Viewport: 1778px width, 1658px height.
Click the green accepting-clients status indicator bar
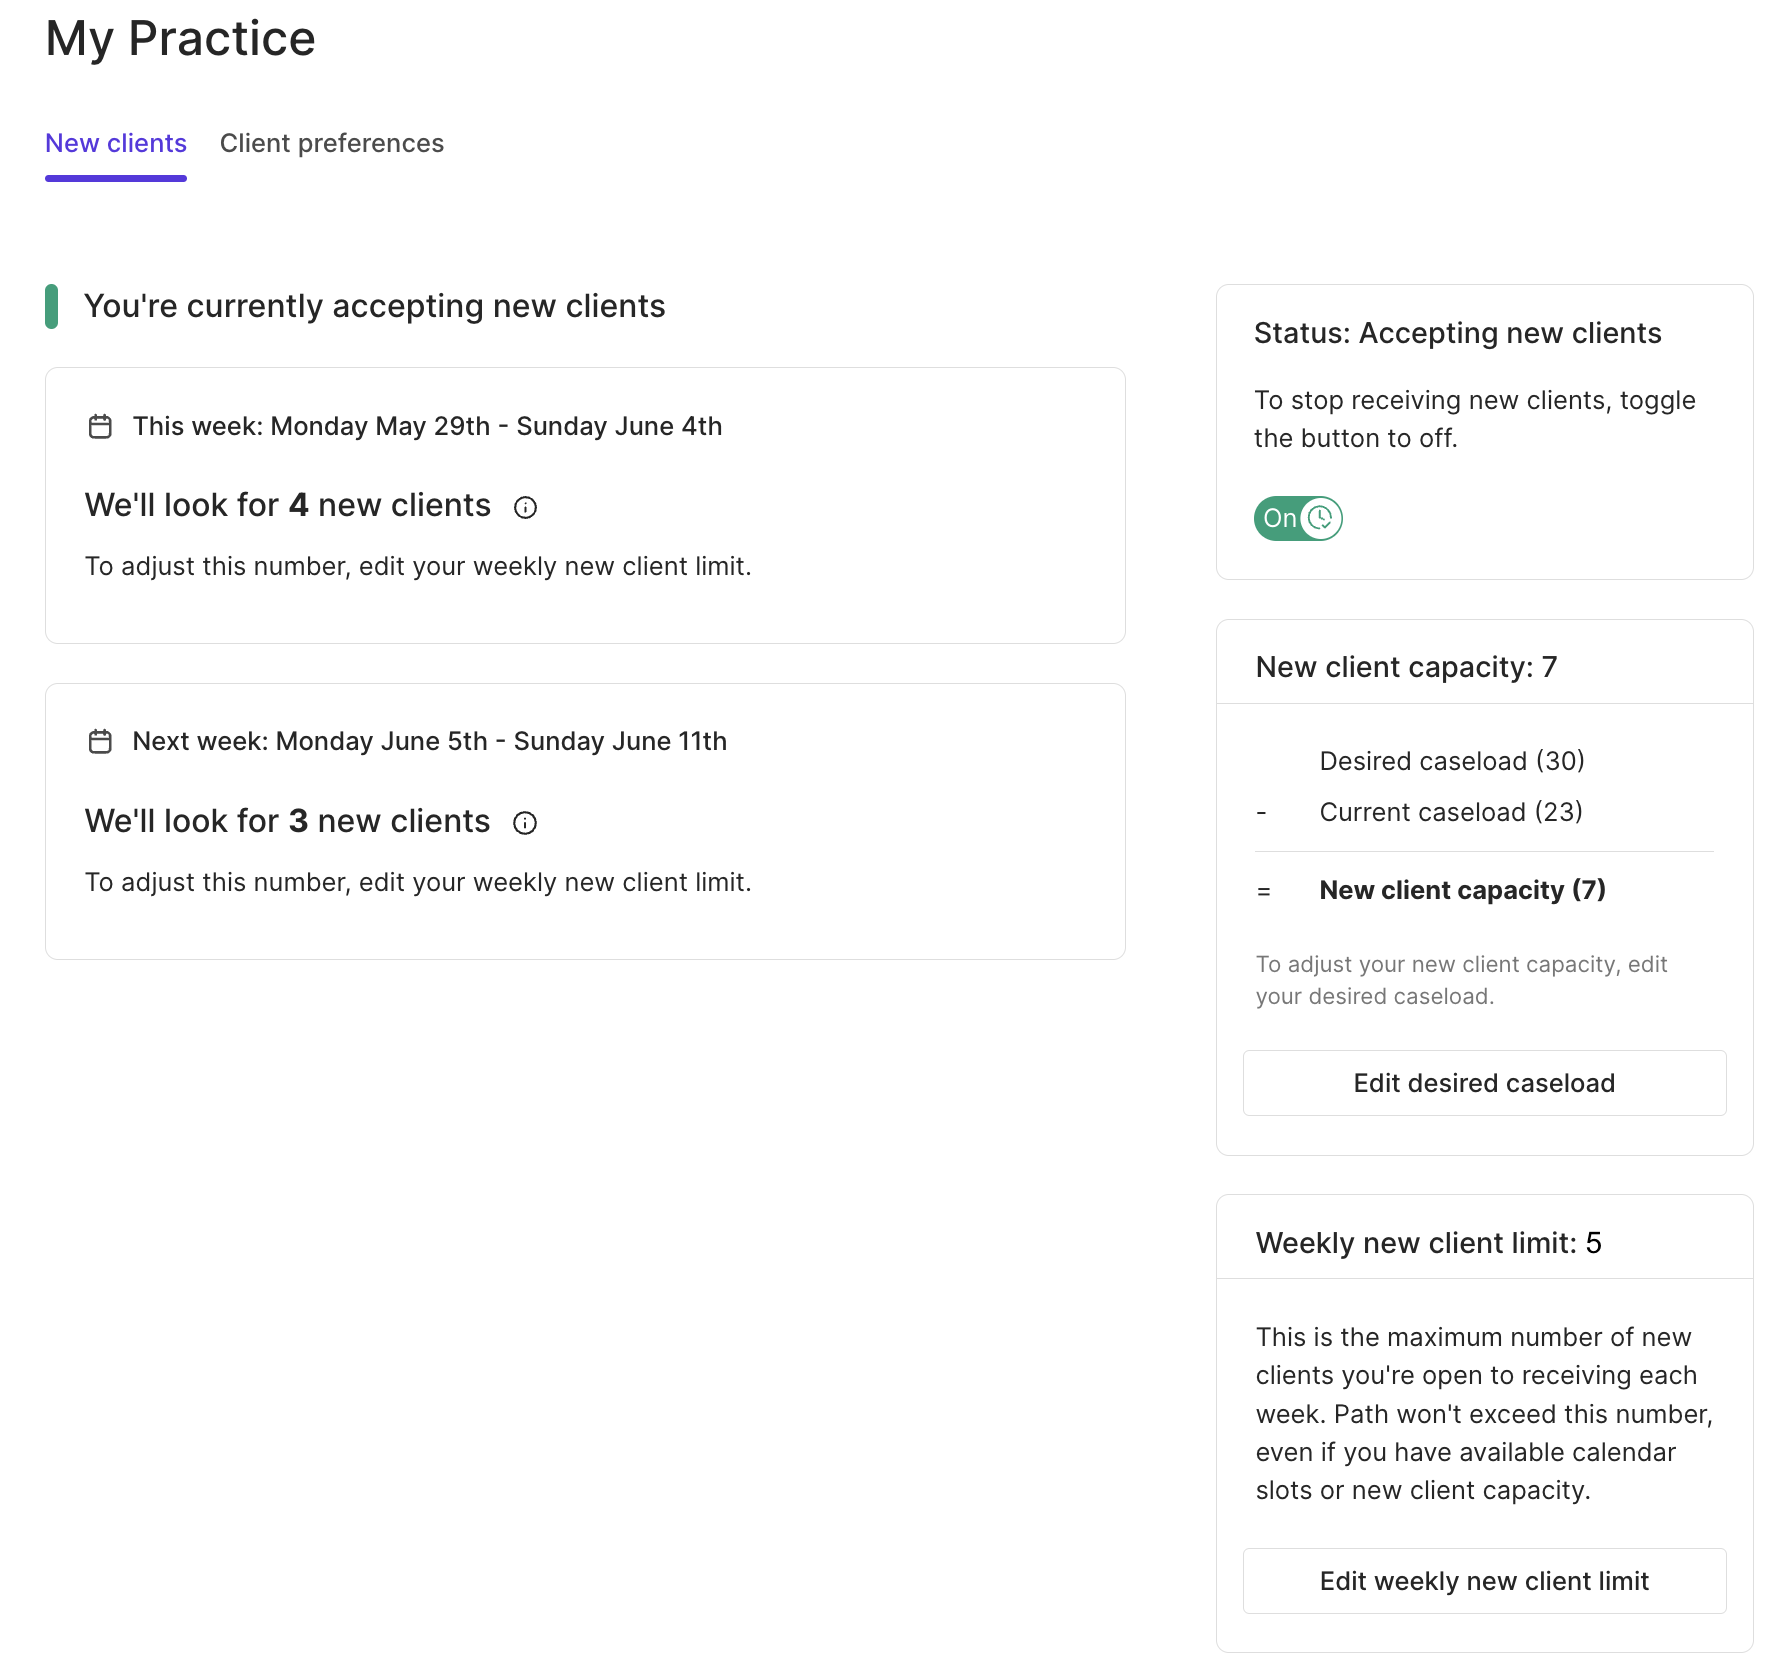[51, 306]
